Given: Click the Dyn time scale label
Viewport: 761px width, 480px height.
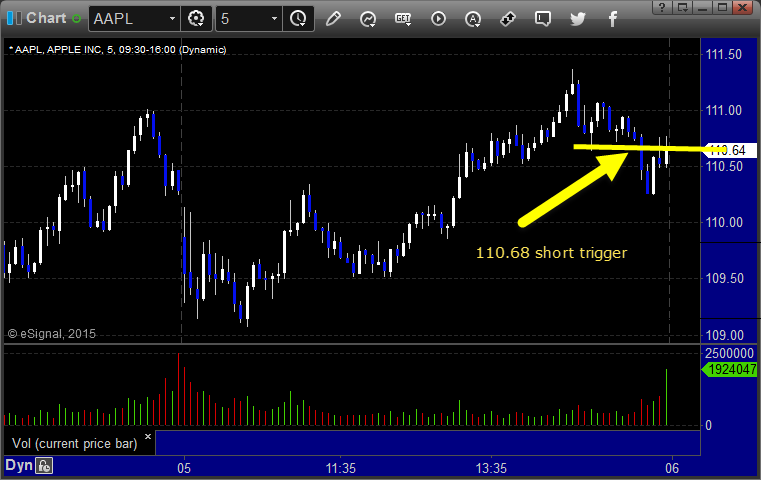Looking at the screenshot, I should coord(19,465).
